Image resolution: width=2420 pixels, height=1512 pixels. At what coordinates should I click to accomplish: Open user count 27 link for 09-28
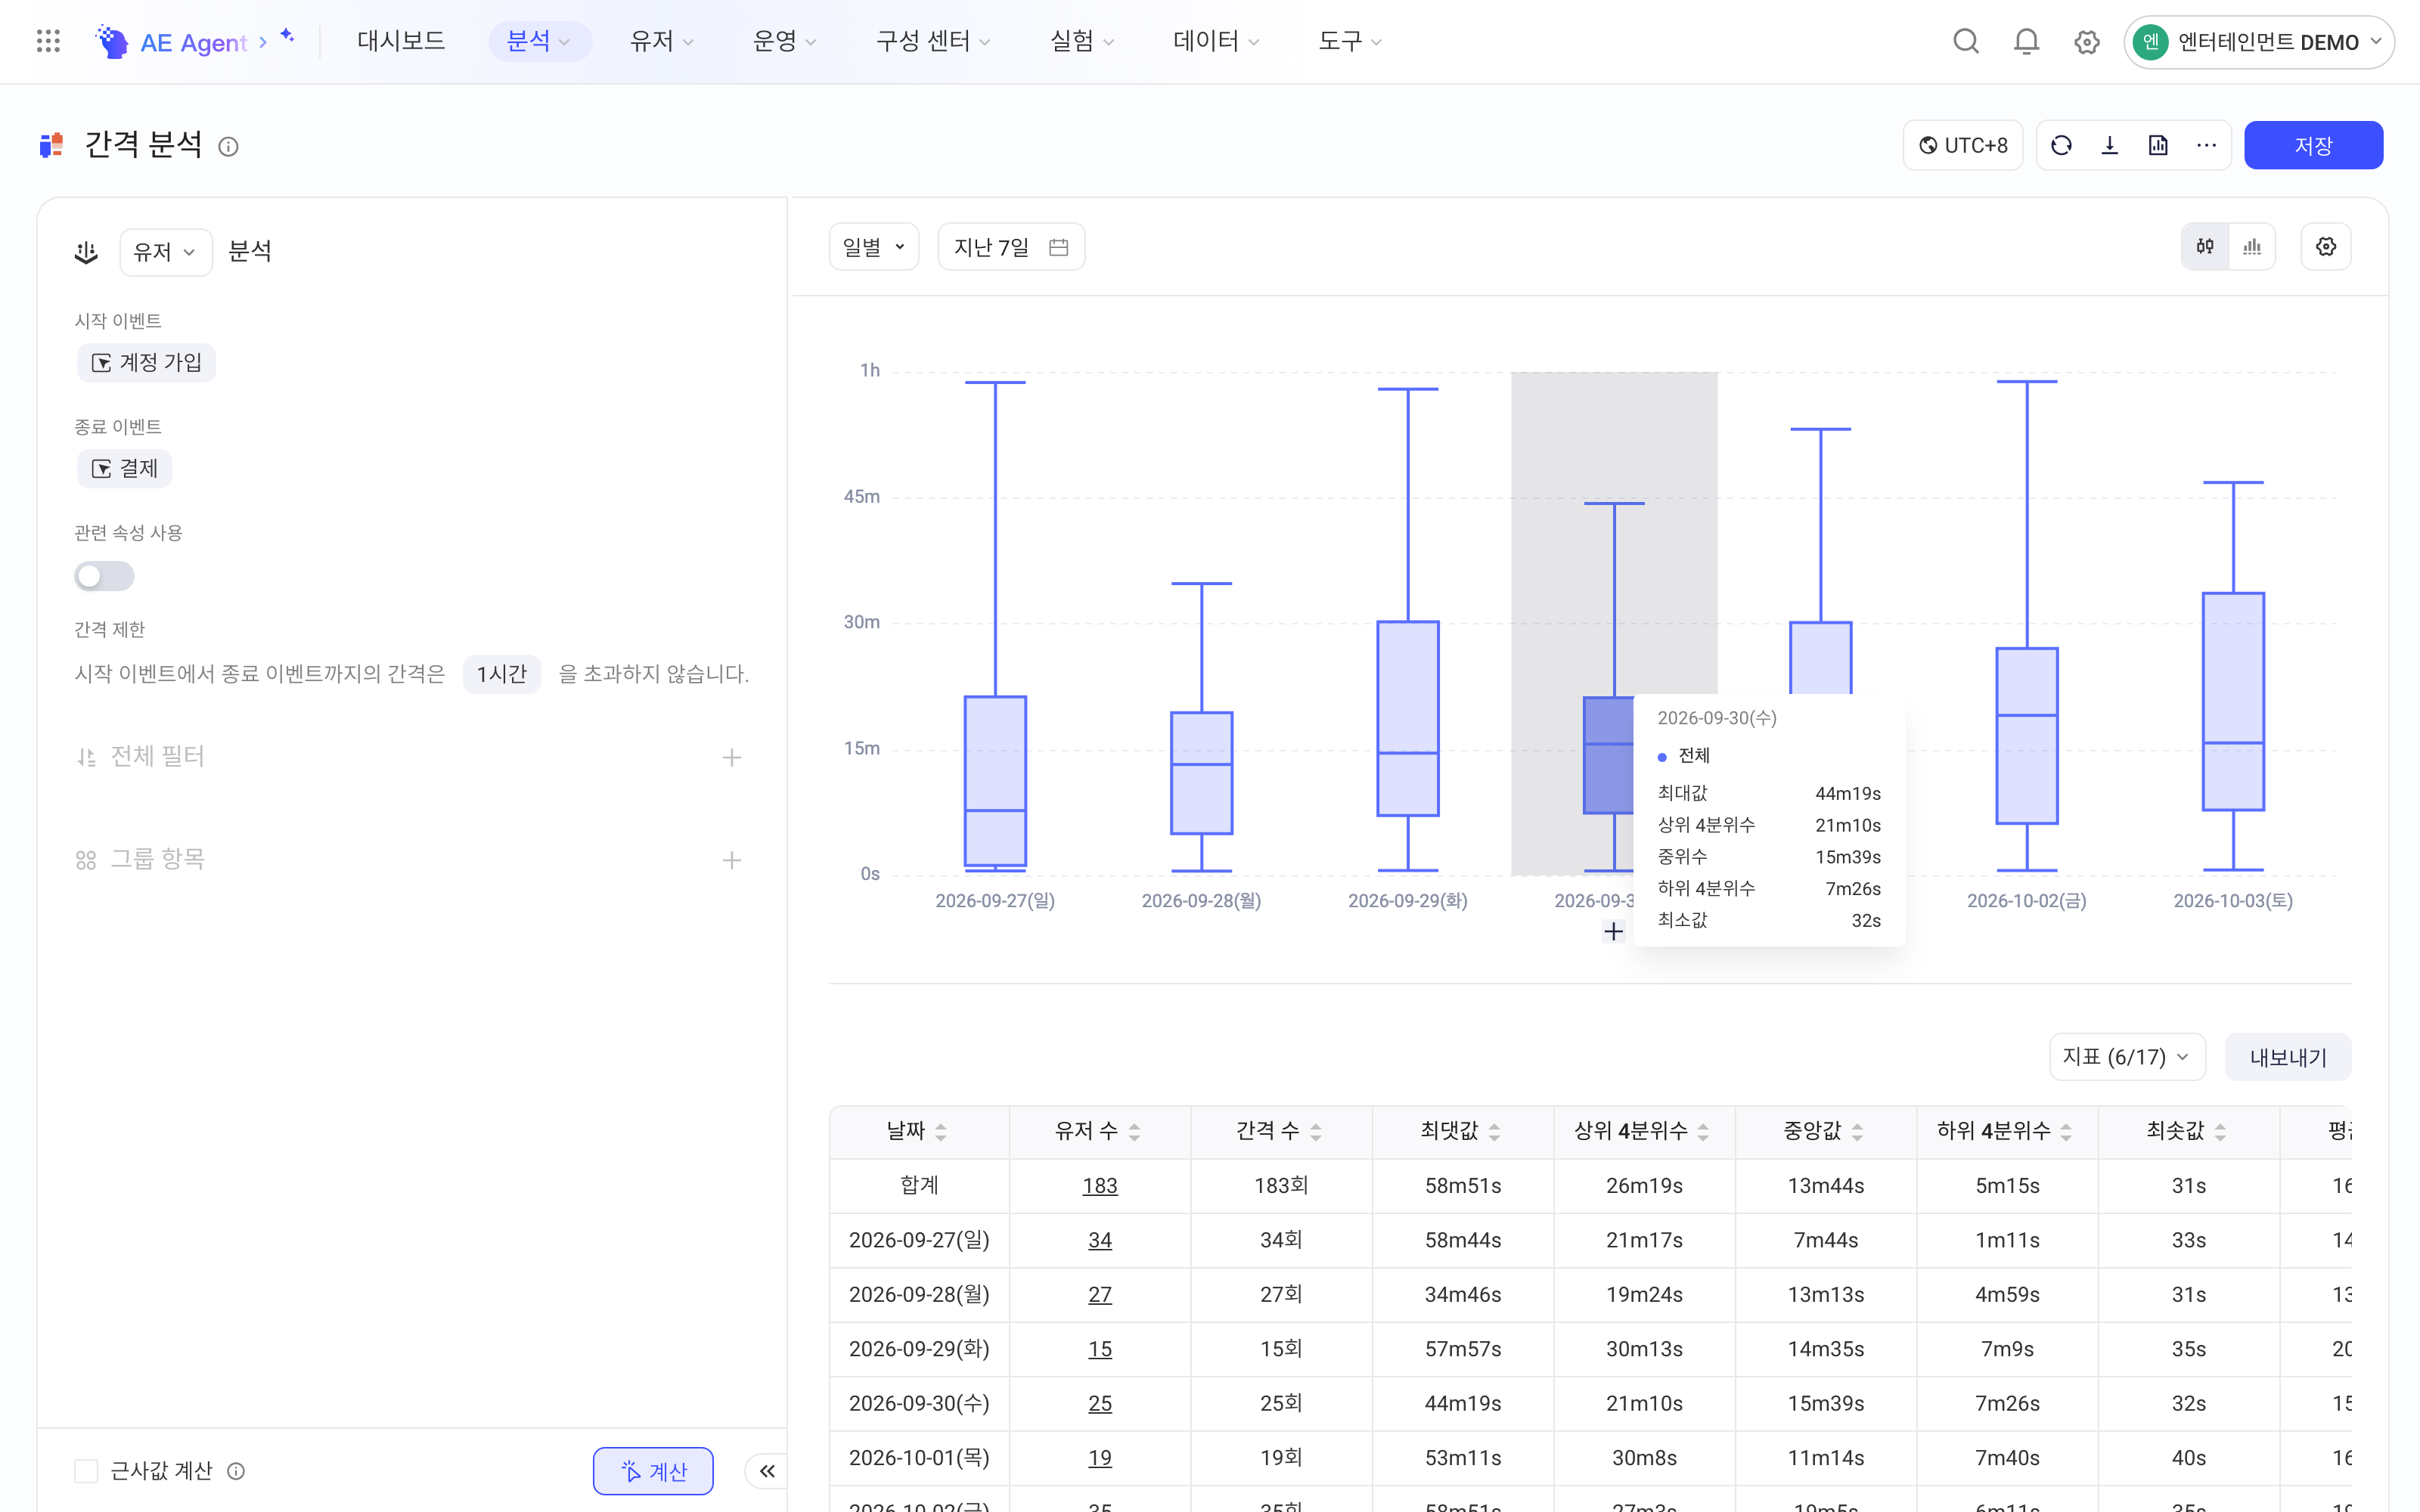click(x=1099, y=1295)
